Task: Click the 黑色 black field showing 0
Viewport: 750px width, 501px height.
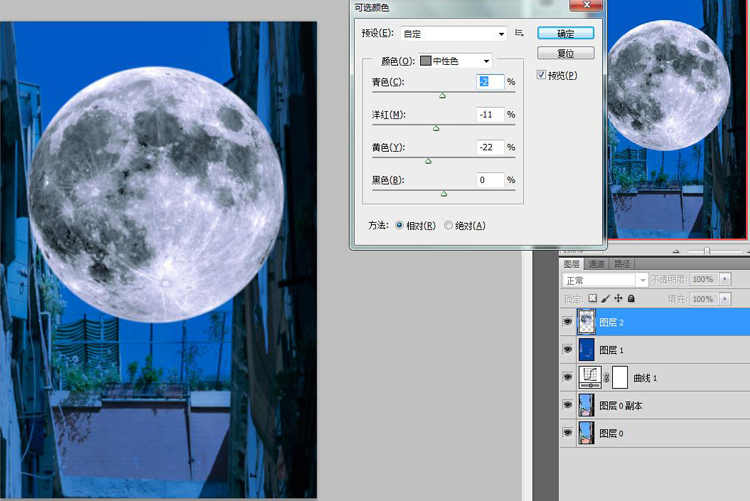Action: click(x=490, y=180)
